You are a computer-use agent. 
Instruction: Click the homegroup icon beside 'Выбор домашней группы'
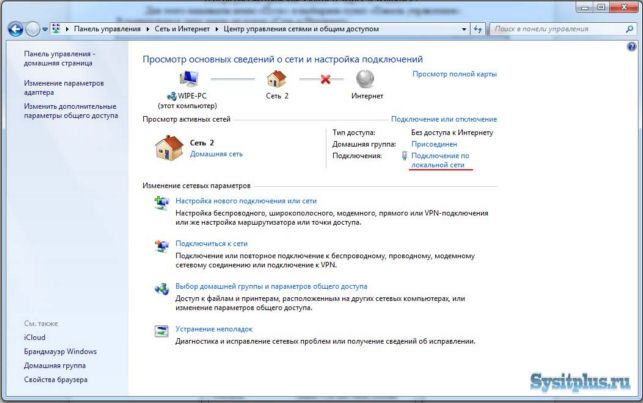tap(161, 288)
